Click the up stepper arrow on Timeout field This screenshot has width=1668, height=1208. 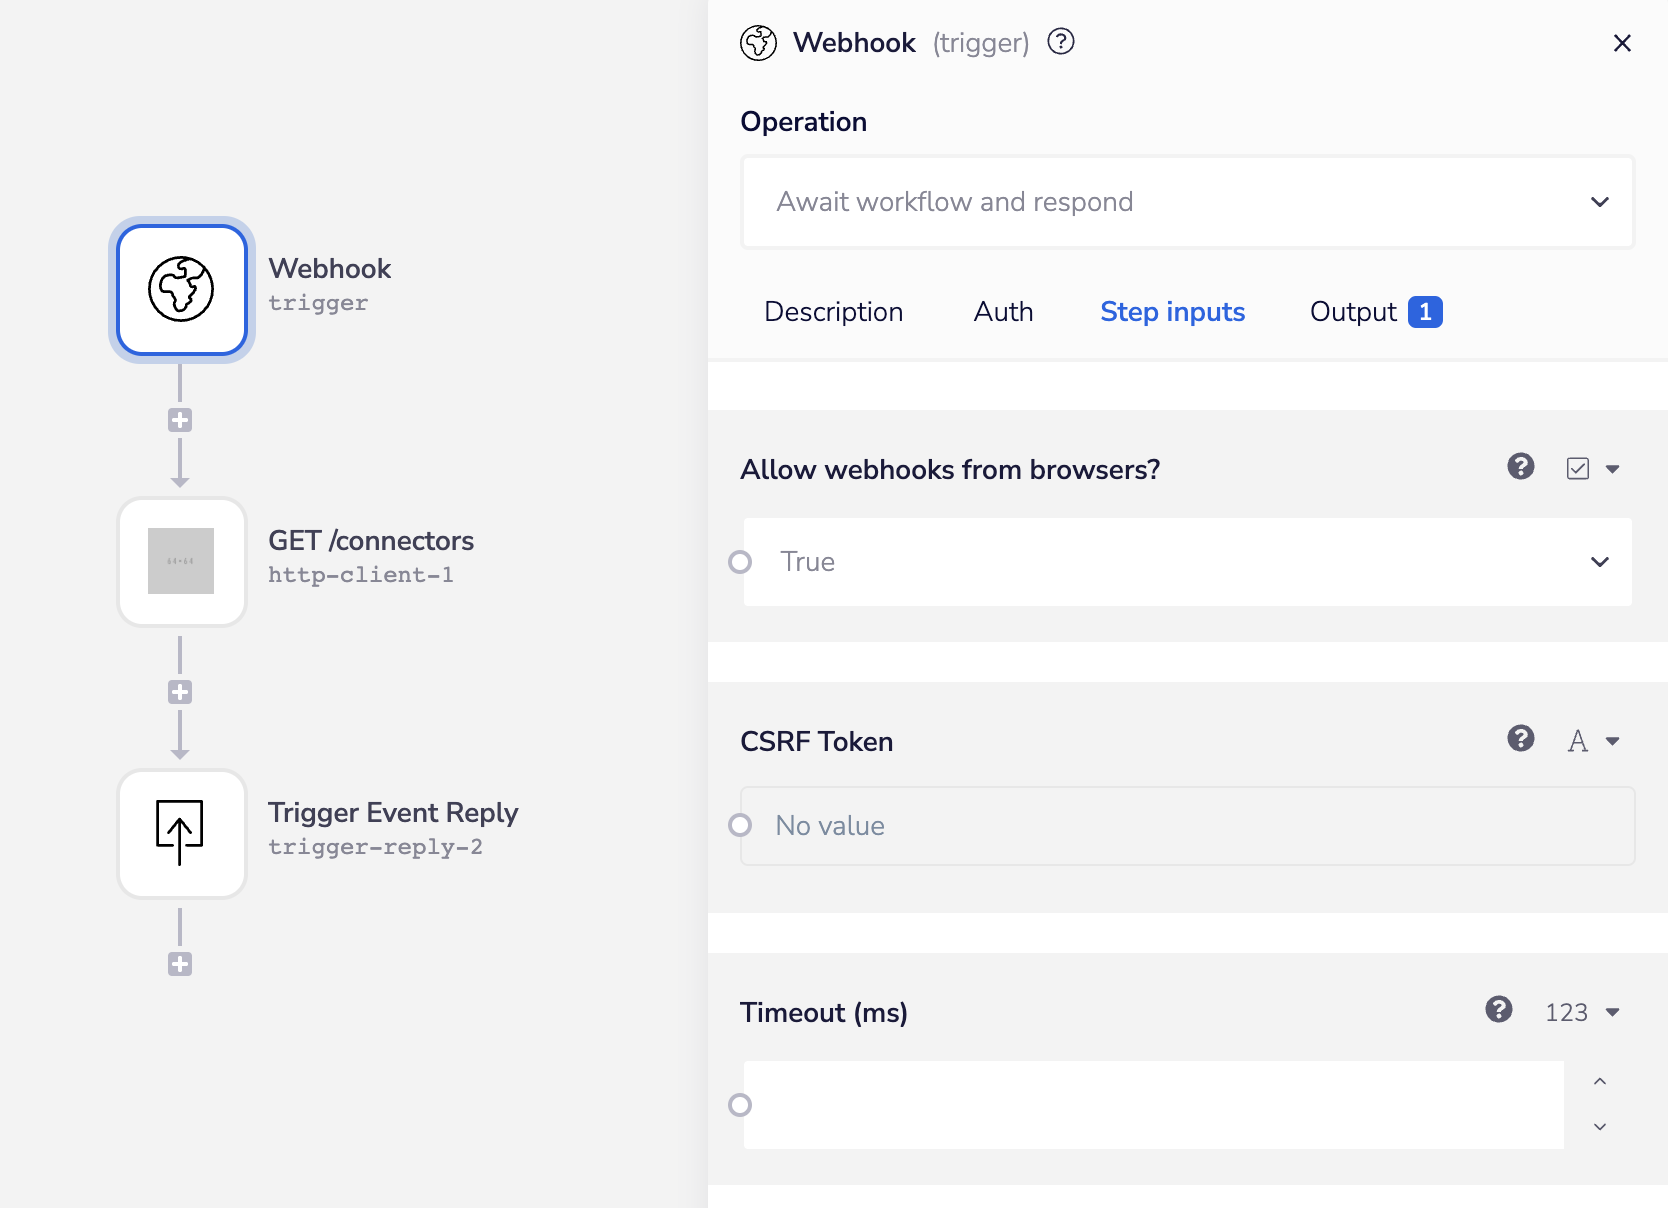[x=1599, y=1081]
